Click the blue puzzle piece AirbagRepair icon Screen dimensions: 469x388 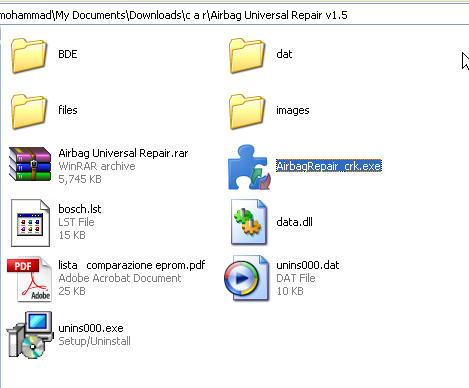249,167
